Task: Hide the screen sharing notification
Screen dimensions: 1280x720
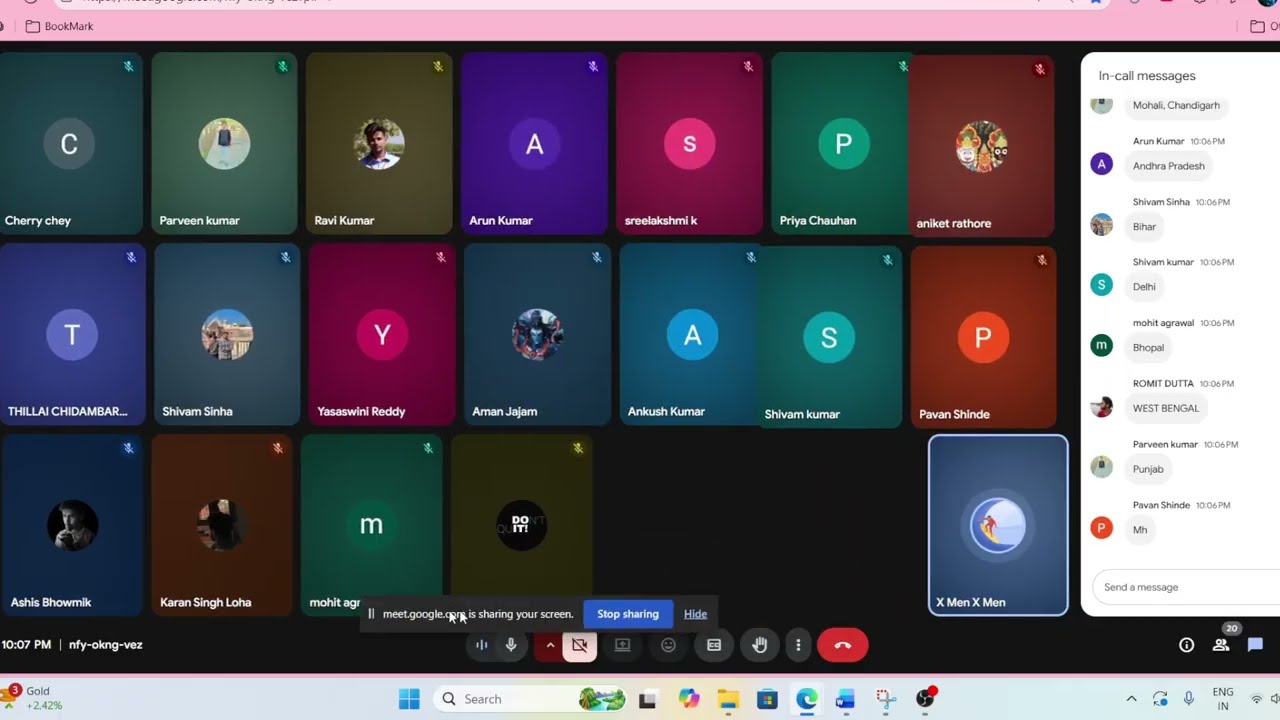Action: [x=695, y=614]
